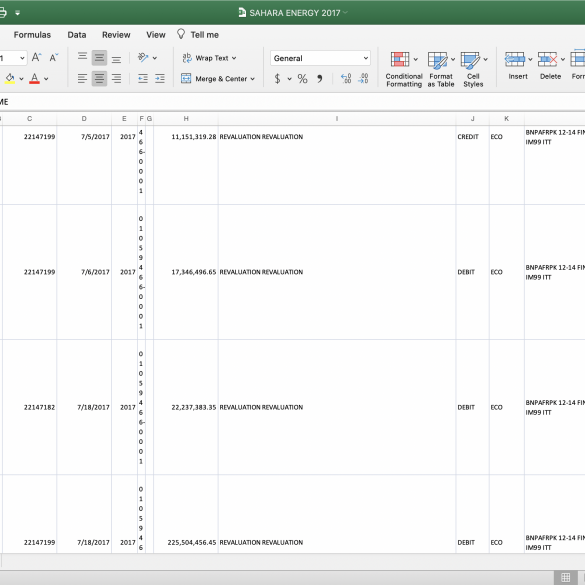This screenshot has width=585, height=585.
Task: Open Cell Styles gallery
Action: [473, 70]
